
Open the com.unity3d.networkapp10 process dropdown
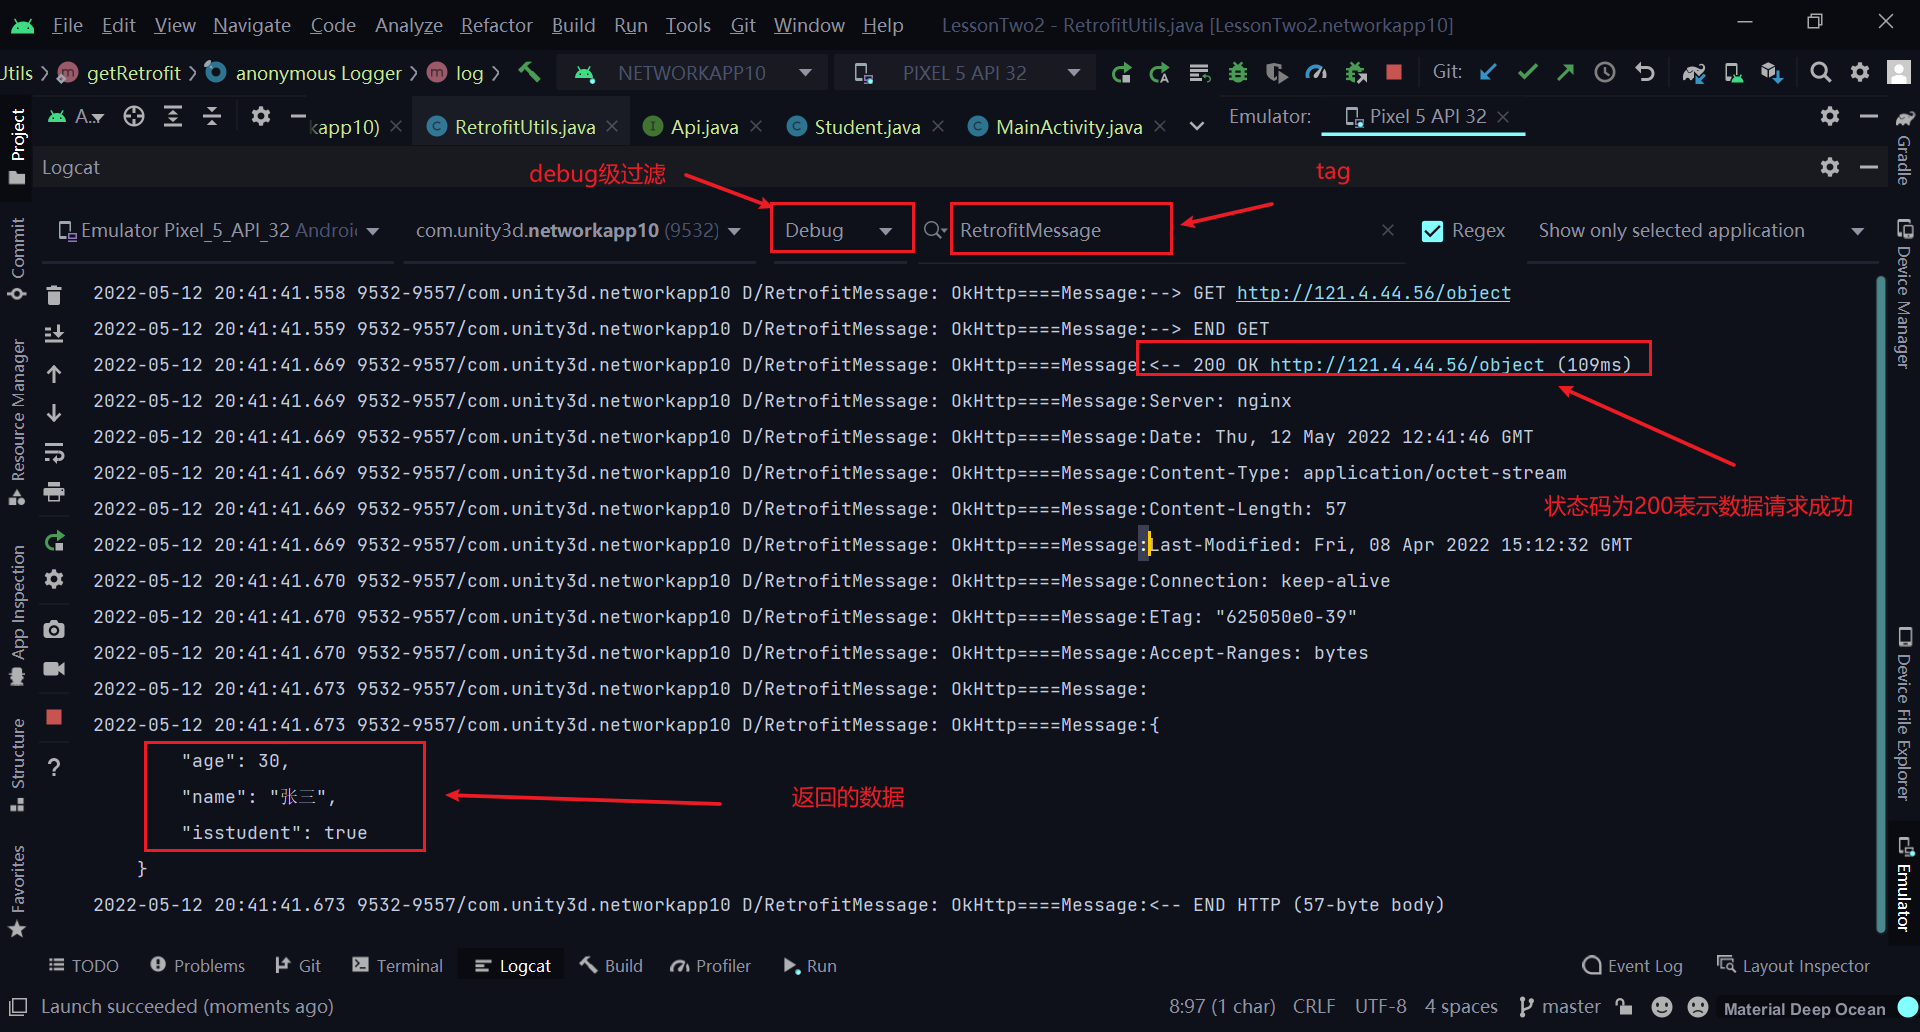point(578,231)
